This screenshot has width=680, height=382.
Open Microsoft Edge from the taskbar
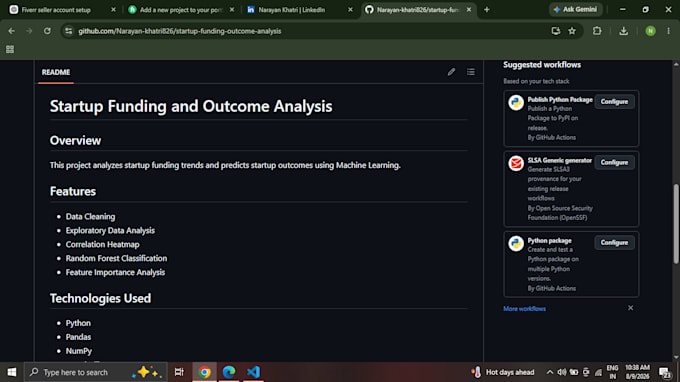(229, 372)
